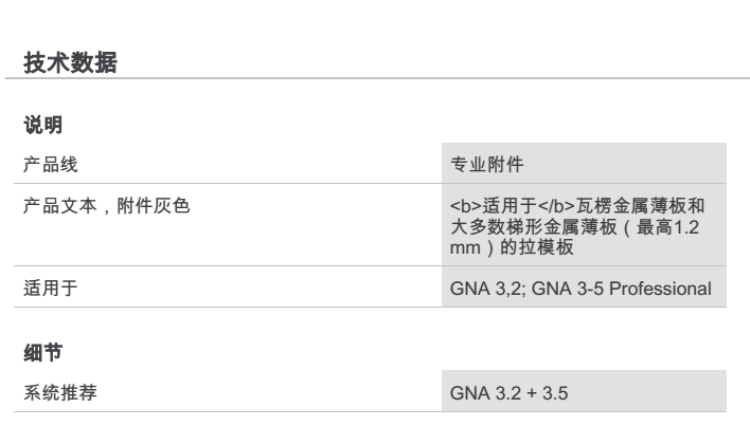Image resolution: width=750 pixels, height=426 pixels.
Task: Click the divider line below 技术数据
Action: pos(375,79)
